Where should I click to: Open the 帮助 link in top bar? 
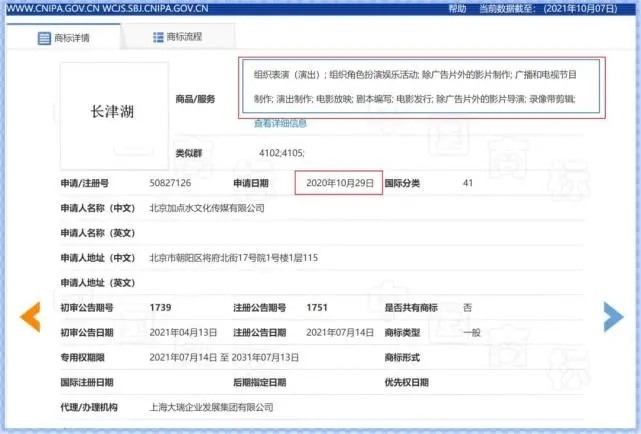pyautogui.click(x=485, y=7)
